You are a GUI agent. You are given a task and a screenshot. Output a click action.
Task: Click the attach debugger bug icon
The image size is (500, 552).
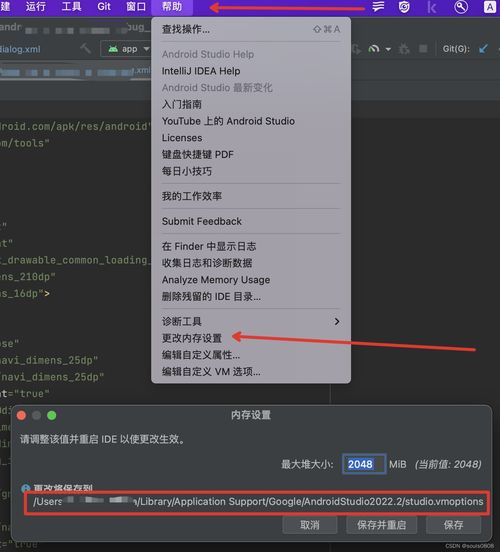(x=404, y=49)
